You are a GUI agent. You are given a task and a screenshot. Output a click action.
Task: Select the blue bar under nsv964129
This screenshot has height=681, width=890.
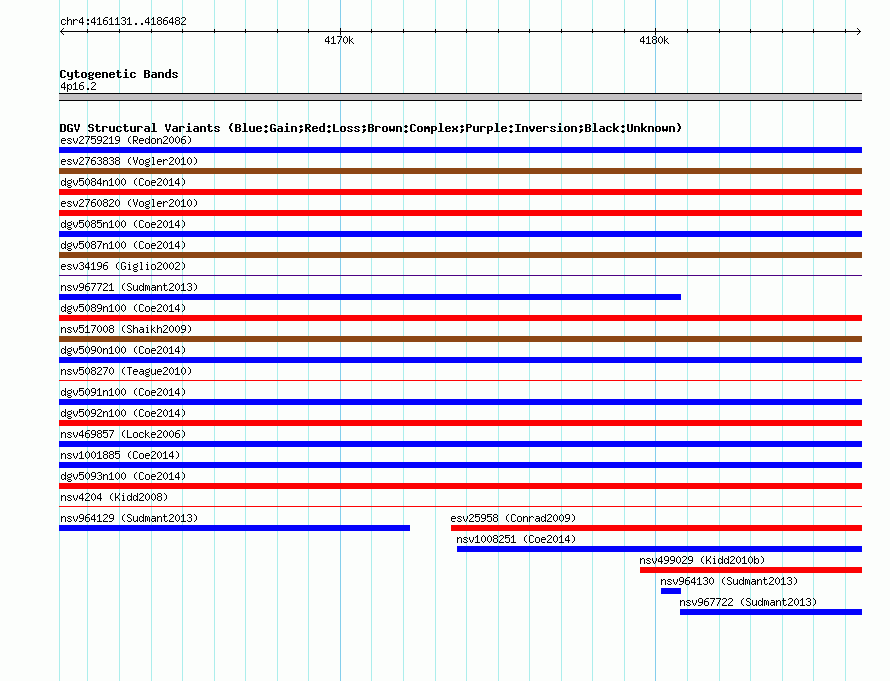click(234, 528)
